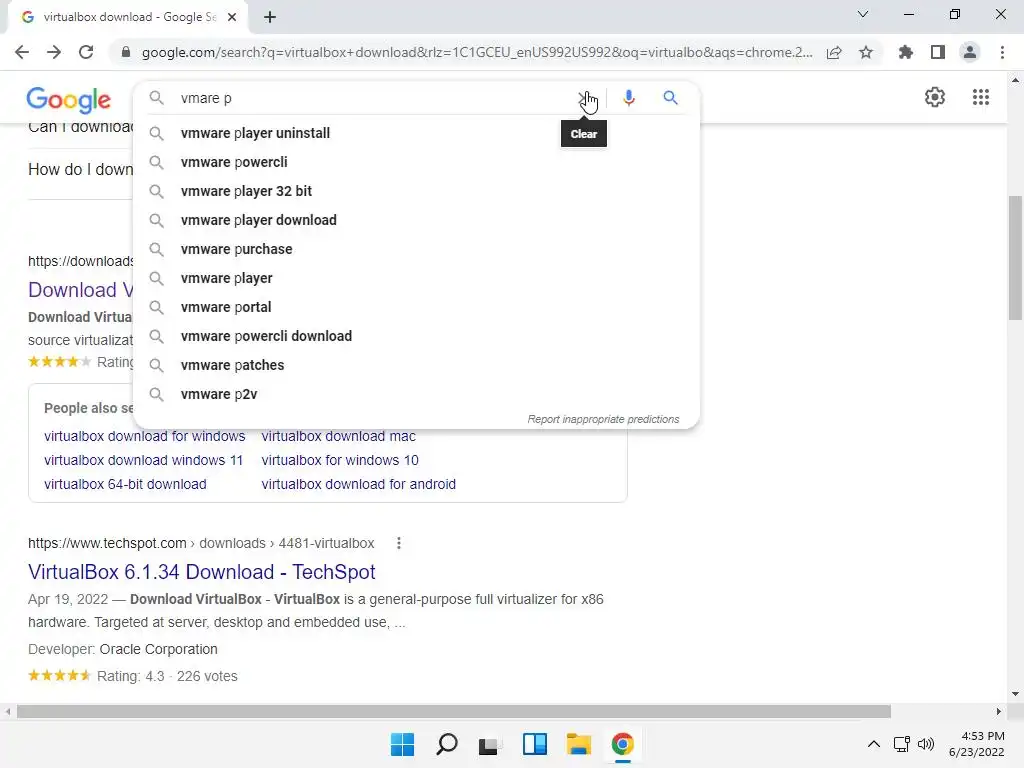Switch to Chrome on taskbar

(623, 744)
